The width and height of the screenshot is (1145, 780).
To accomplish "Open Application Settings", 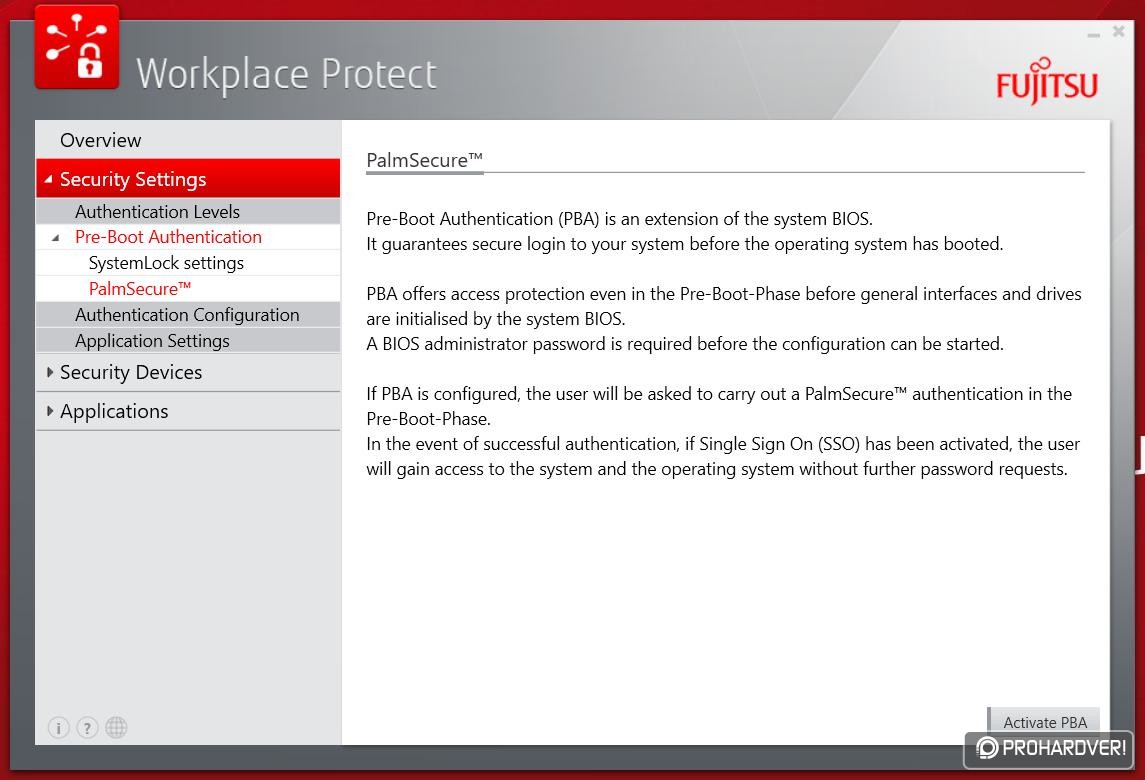I will click(x=188, y=340).
